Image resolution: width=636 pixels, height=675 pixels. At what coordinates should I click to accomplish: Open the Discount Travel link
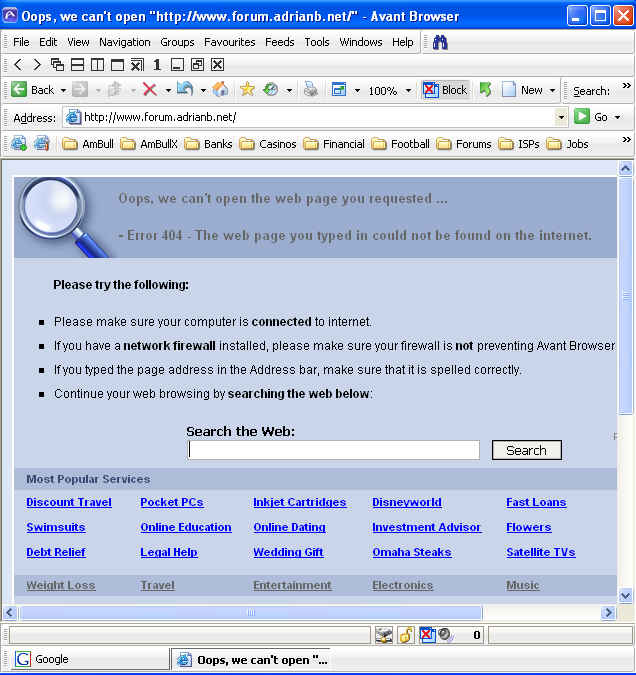coord(69,502)
